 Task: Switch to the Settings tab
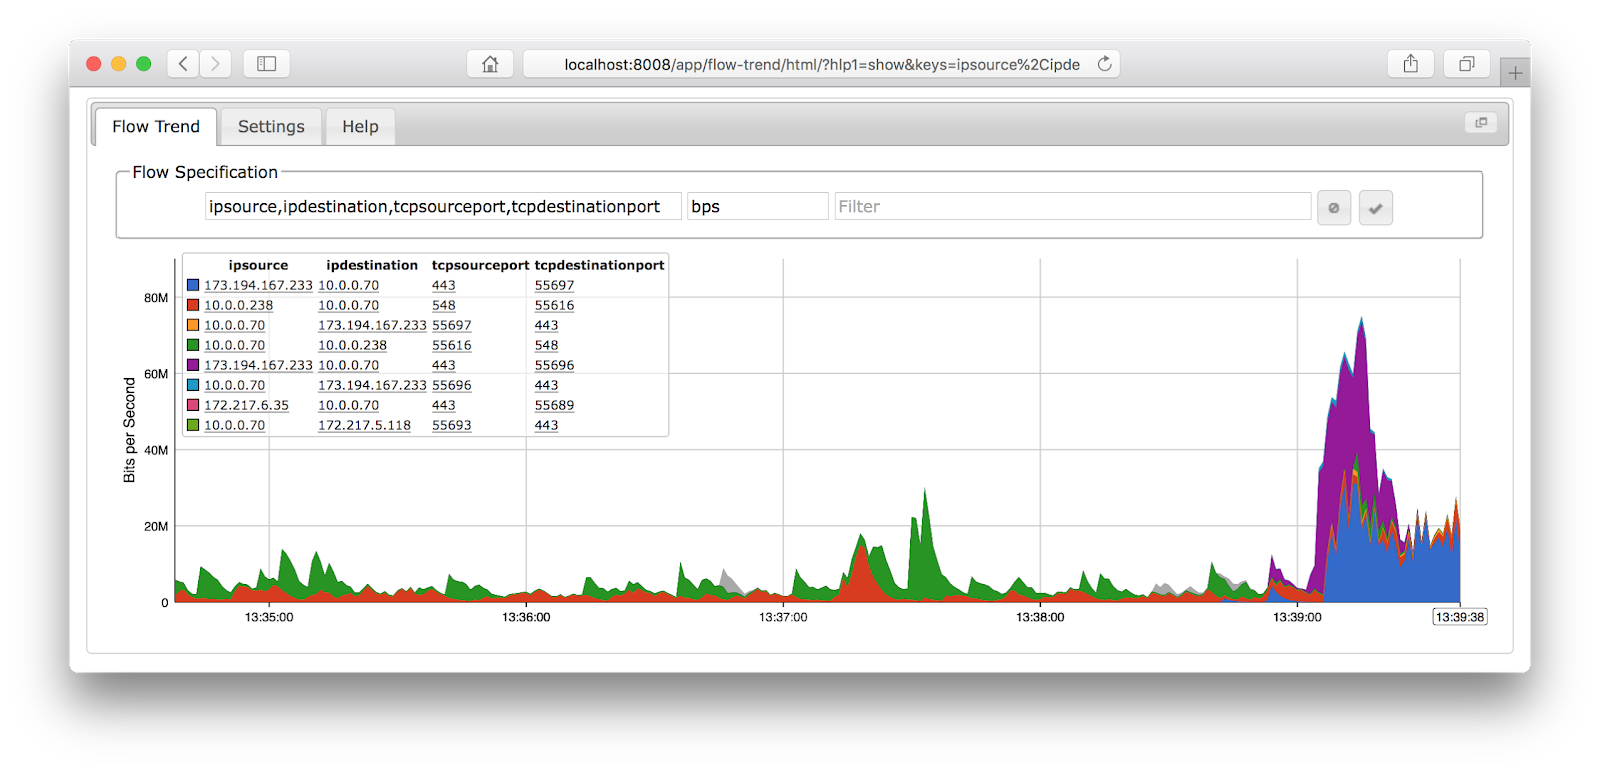[x=271, y=127]
